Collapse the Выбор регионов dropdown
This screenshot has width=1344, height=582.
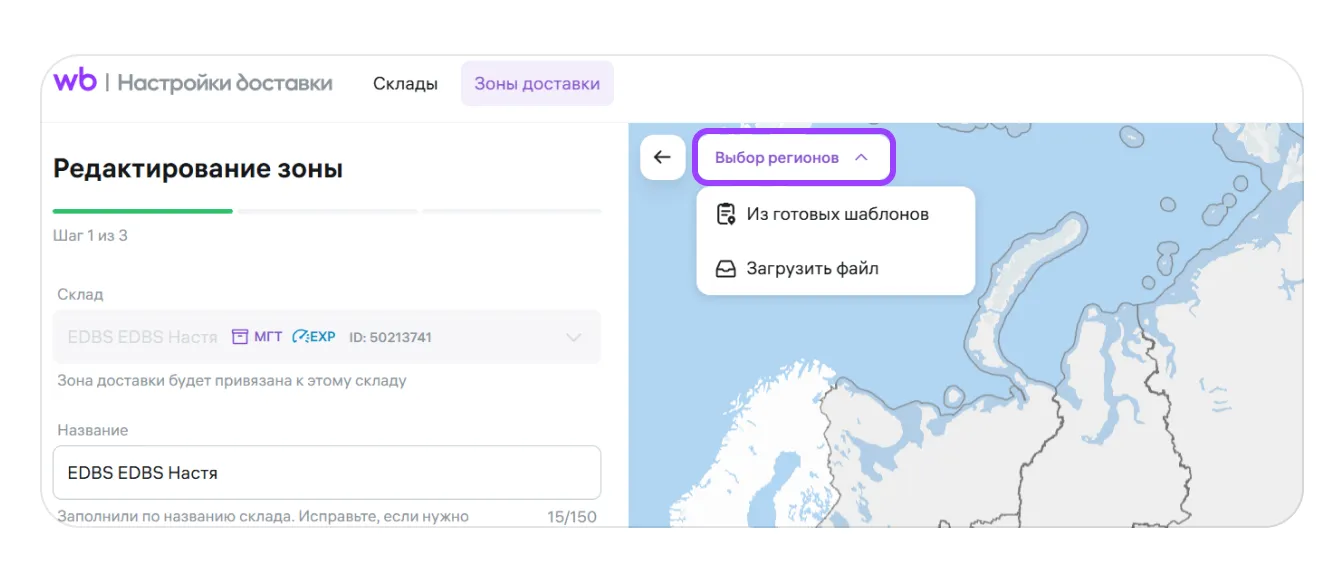794,158
